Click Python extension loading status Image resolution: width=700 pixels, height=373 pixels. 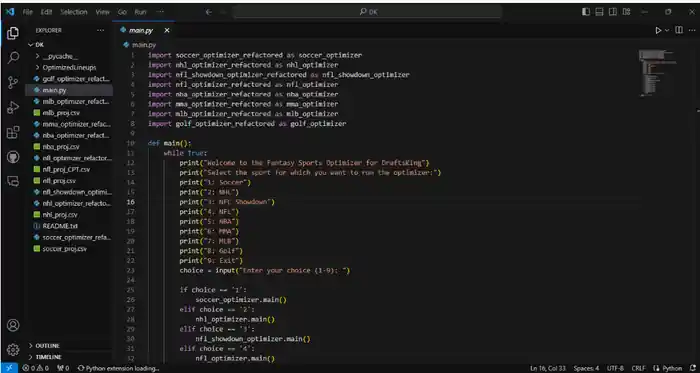tap(118, 368)
